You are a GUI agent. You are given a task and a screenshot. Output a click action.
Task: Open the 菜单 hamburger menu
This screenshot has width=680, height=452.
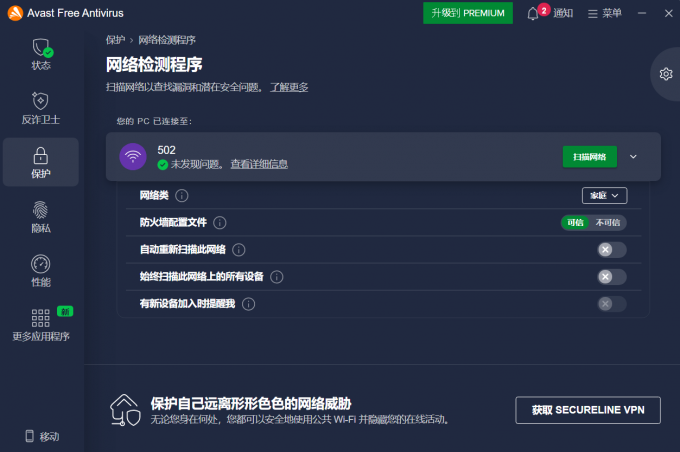pos(605,13)
